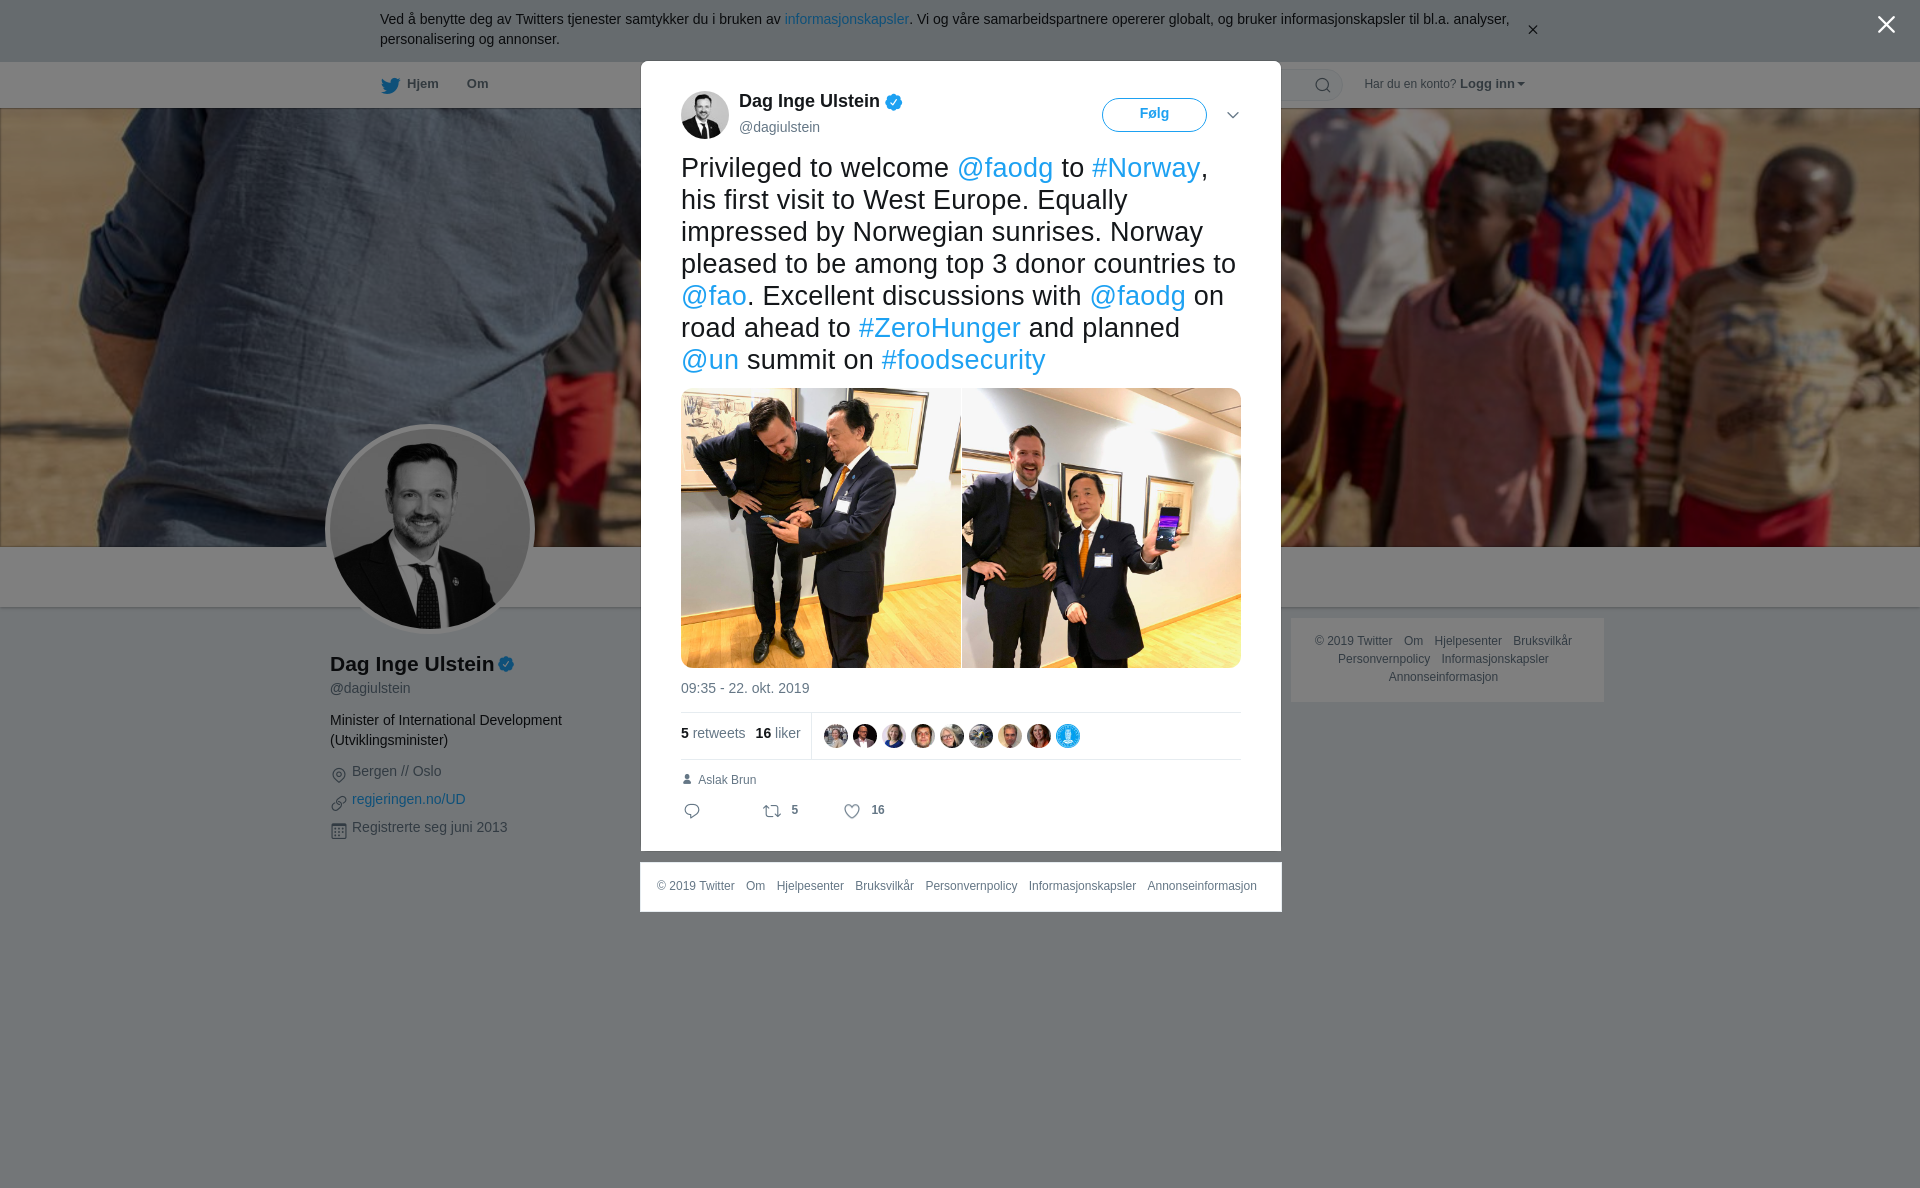
Task: Open the right tweet photo showing the phone screen
Action: coord(1101,528)
